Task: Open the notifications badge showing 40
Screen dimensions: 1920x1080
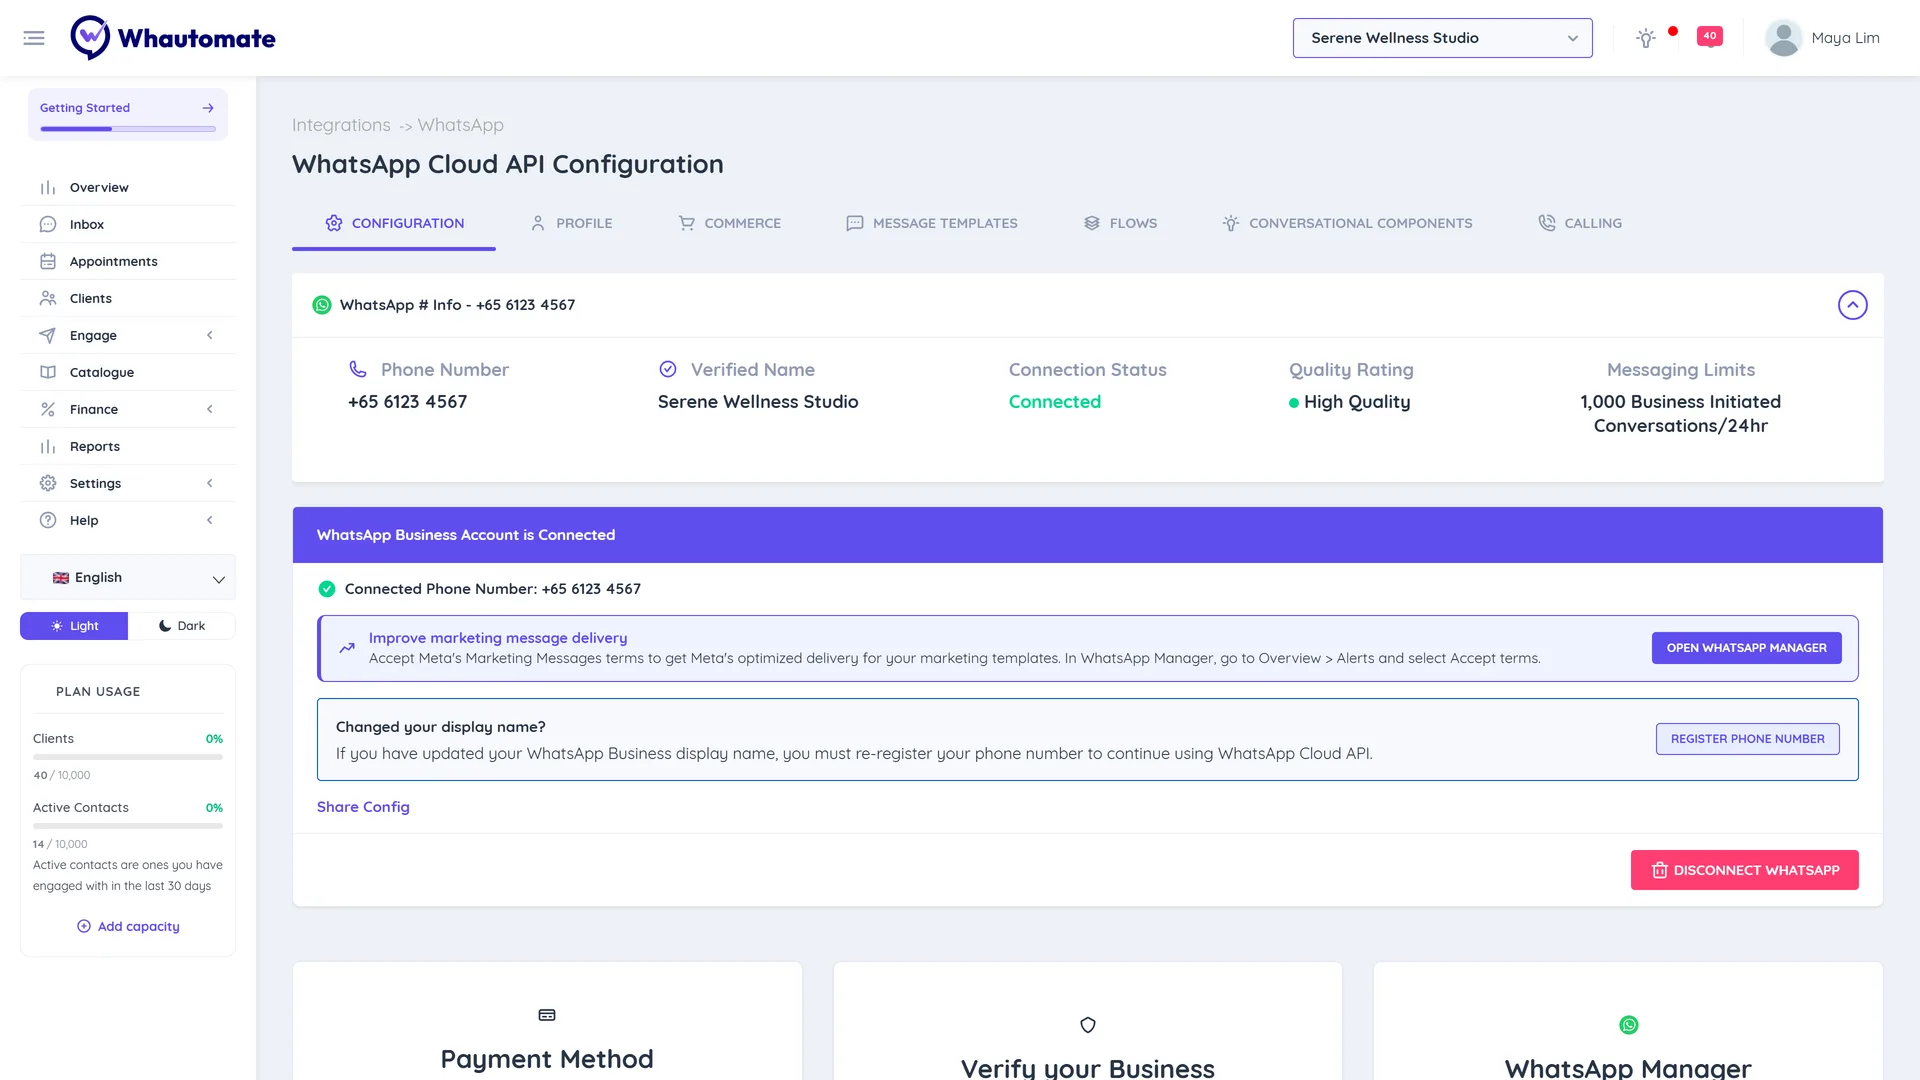Action: click(1710, 36)
